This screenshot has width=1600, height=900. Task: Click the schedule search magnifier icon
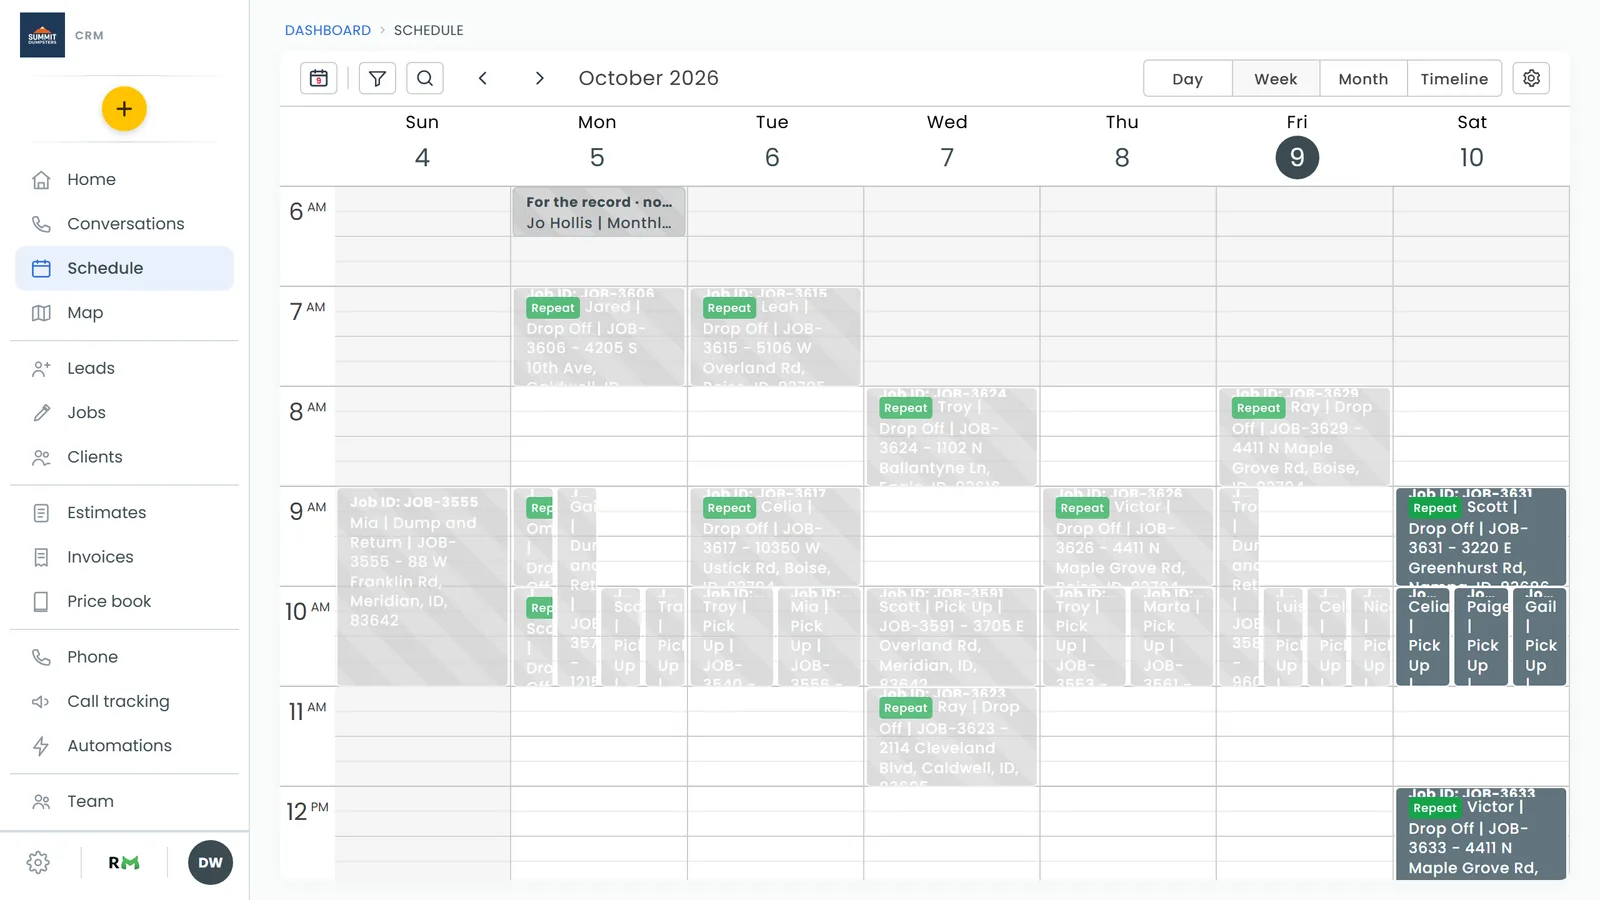point(425,78)
